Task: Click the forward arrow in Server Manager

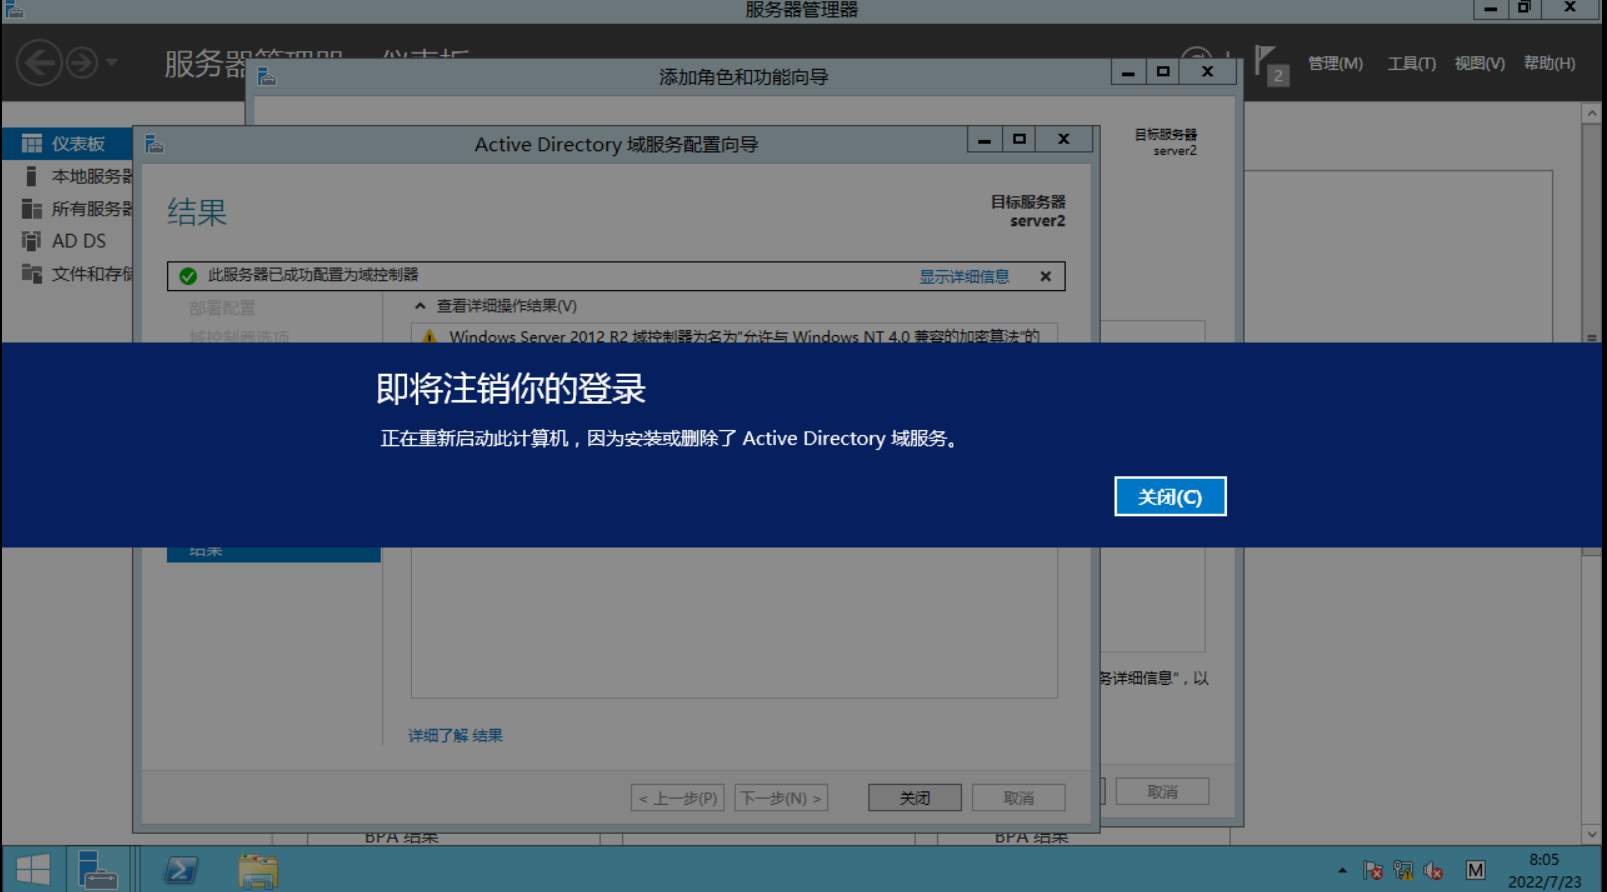Action: point(82,63)
